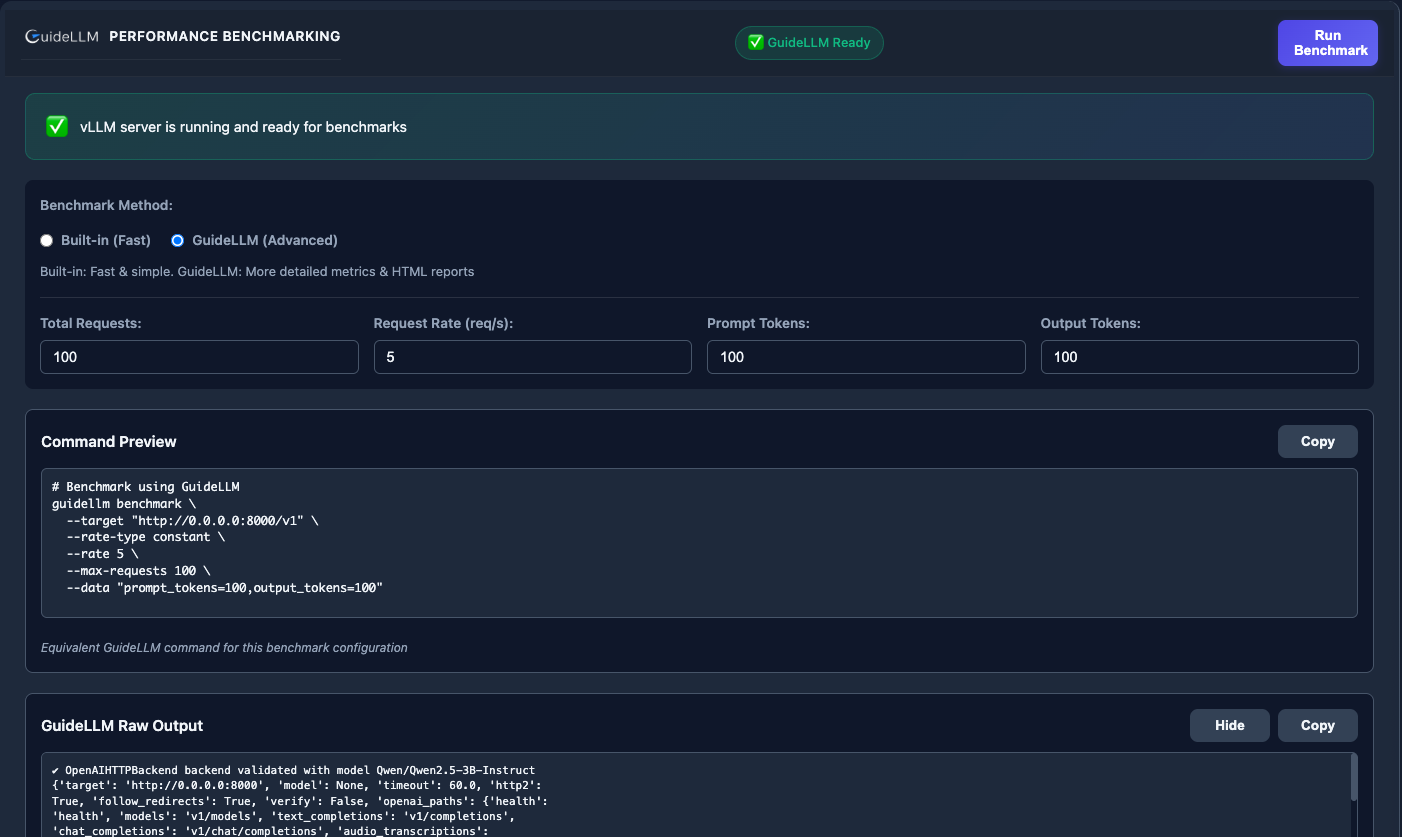The image size is (1402, 837).
Task: Click the PERFORMANCE BENCHMARKING header title
Action: [x=224, y=36]
